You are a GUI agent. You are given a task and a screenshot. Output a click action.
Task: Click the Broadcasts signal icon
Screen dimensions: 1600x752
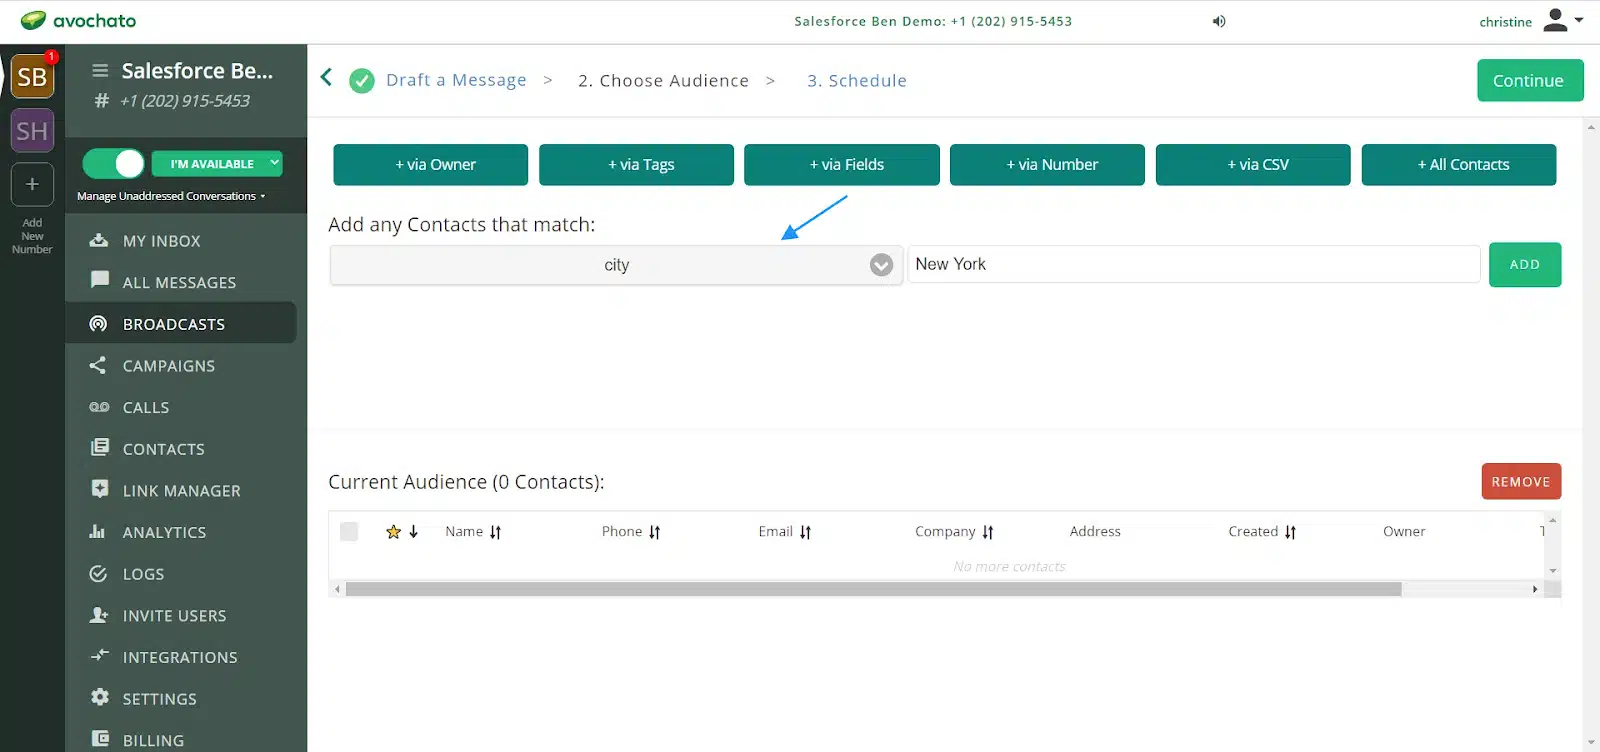[98, 323]
